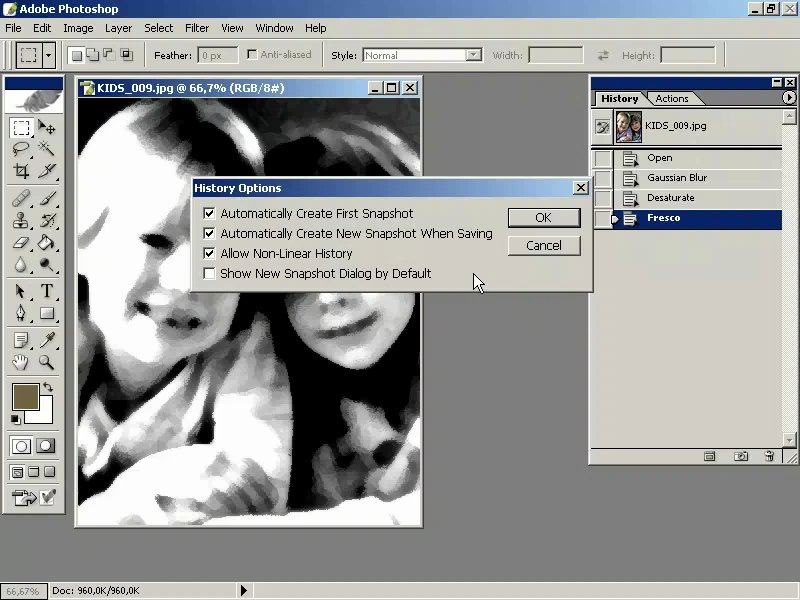This screenshot has height=600, width=800.
Task: Select the Notes tool
Action: 21,340
